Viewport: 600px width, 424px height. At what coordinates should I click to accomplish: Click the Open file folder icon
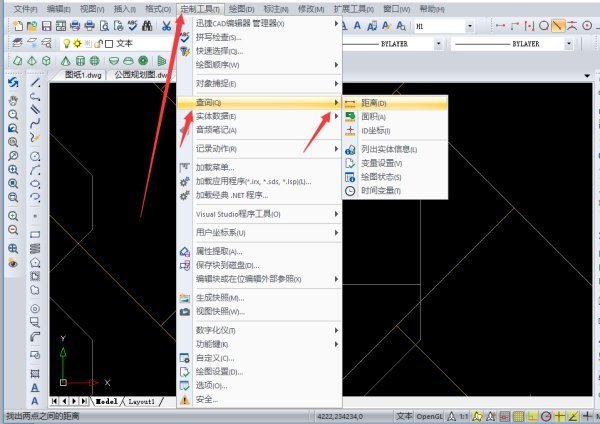(x=32, y=26)
